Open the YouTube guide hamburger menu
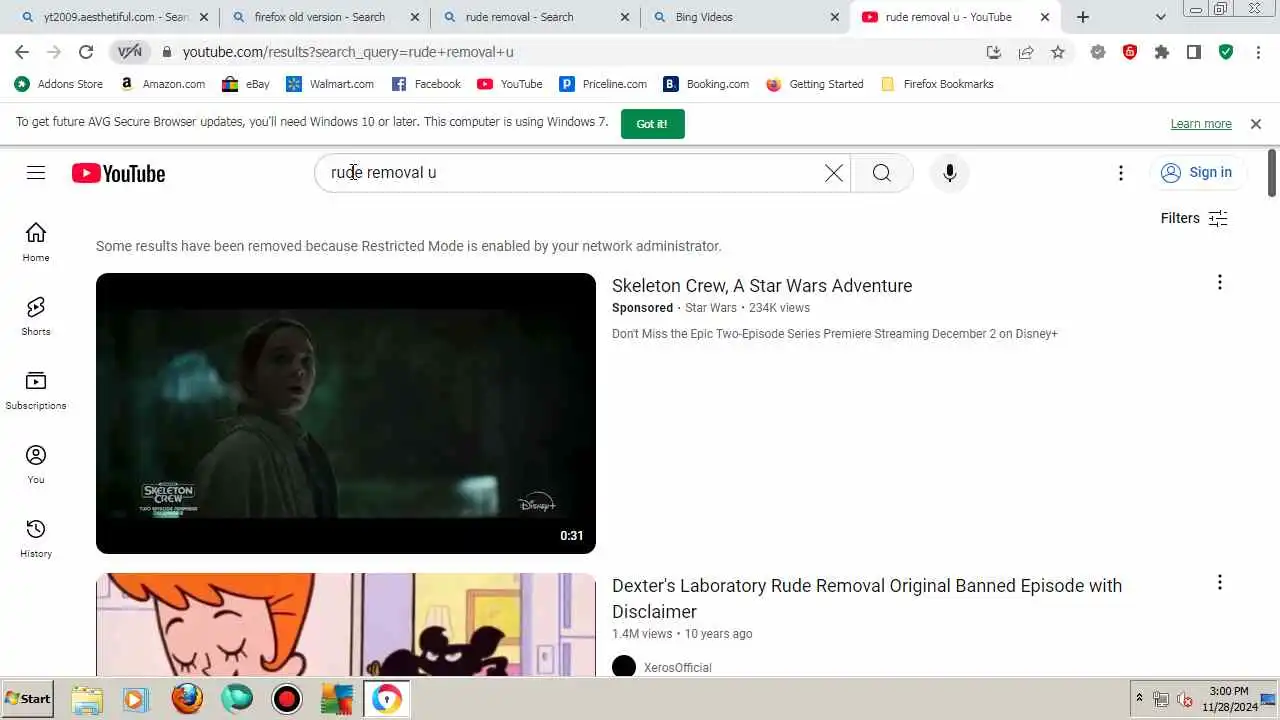This screenshot has height=720, width=1280. click(x=36, y=173)
